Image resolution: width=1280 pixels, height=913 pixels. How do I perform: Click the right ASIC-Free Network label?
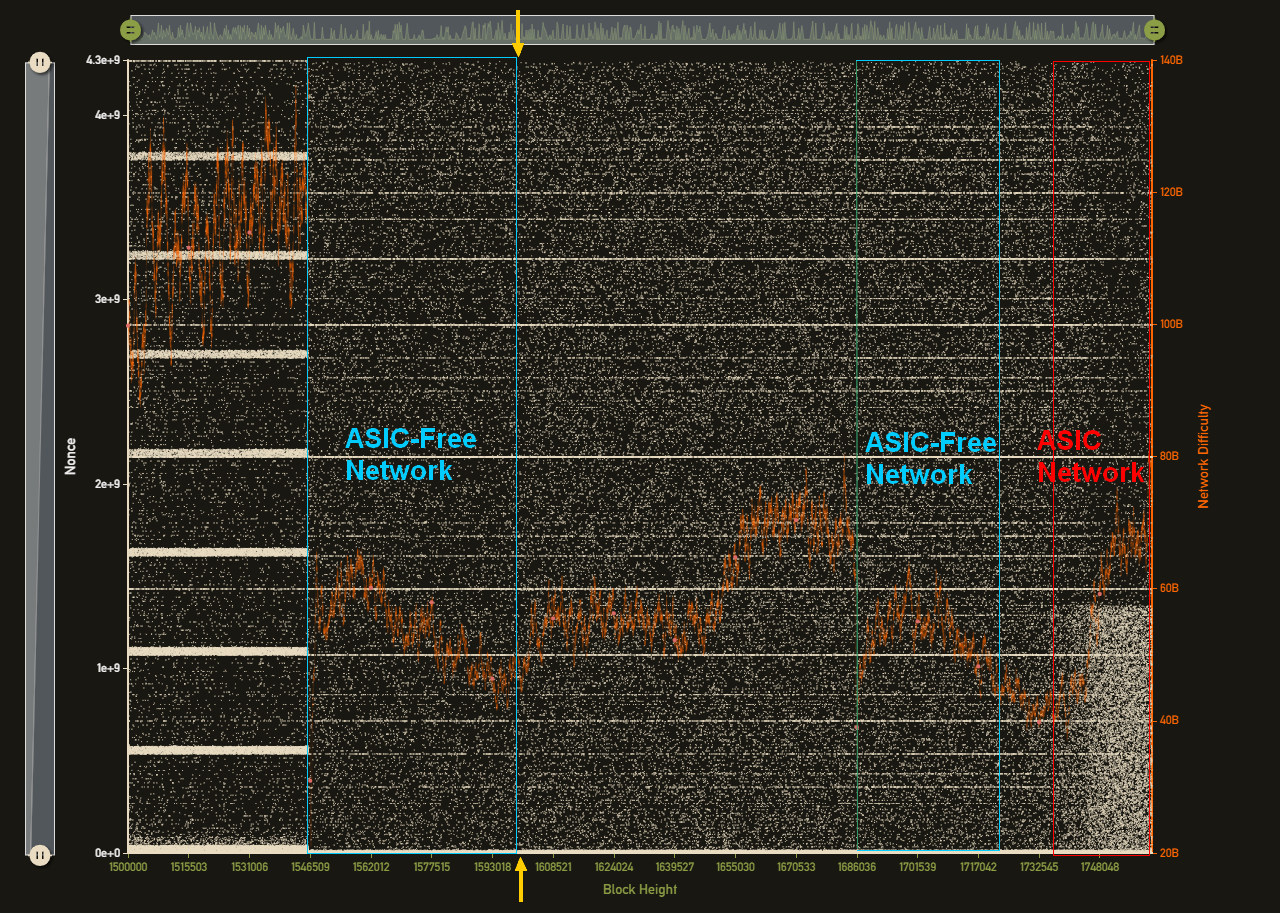[x=930, y=458]
